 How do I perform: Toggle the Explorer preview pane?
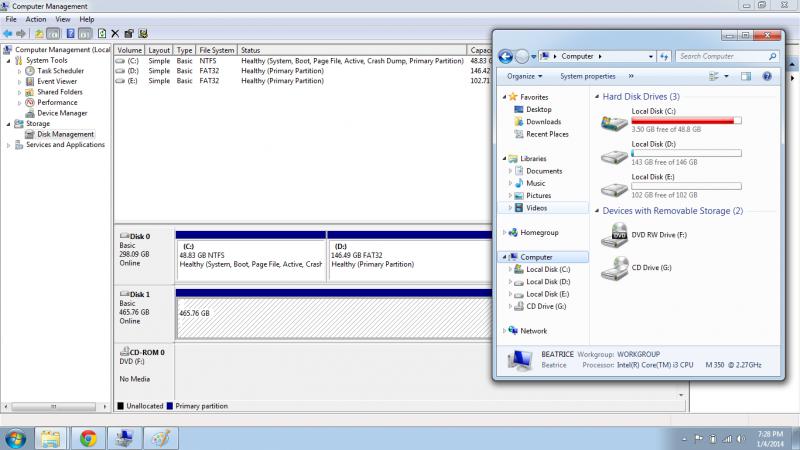click(746, 76)
